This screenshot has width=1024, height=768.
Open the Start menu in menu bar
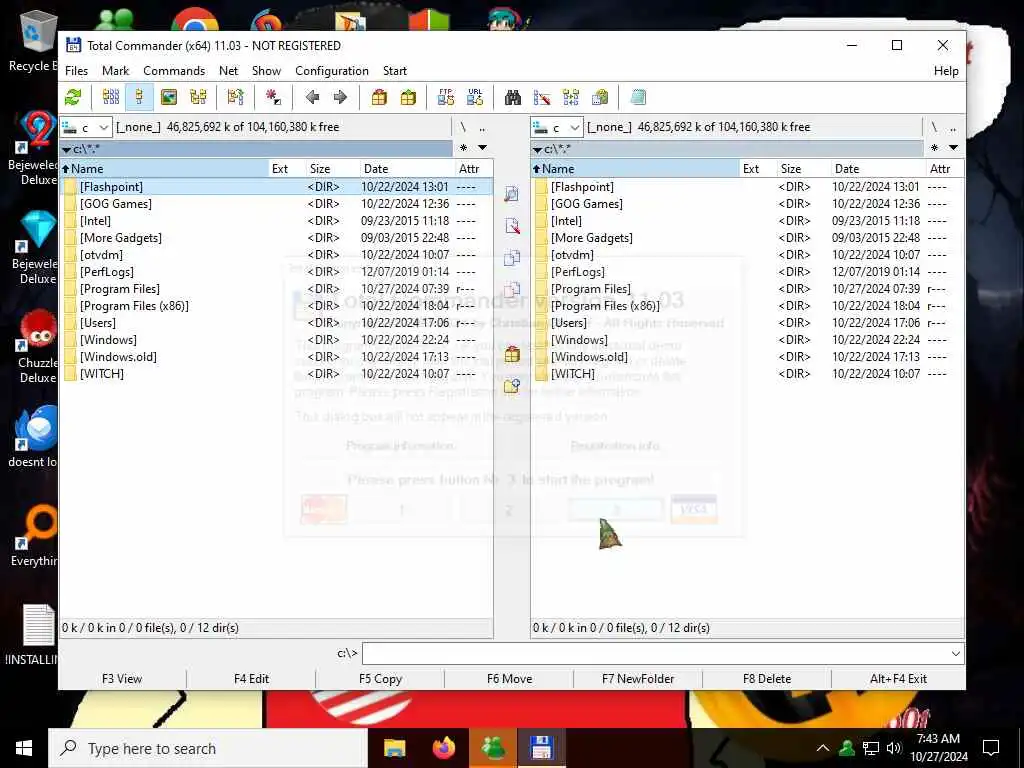pos(394,71)
